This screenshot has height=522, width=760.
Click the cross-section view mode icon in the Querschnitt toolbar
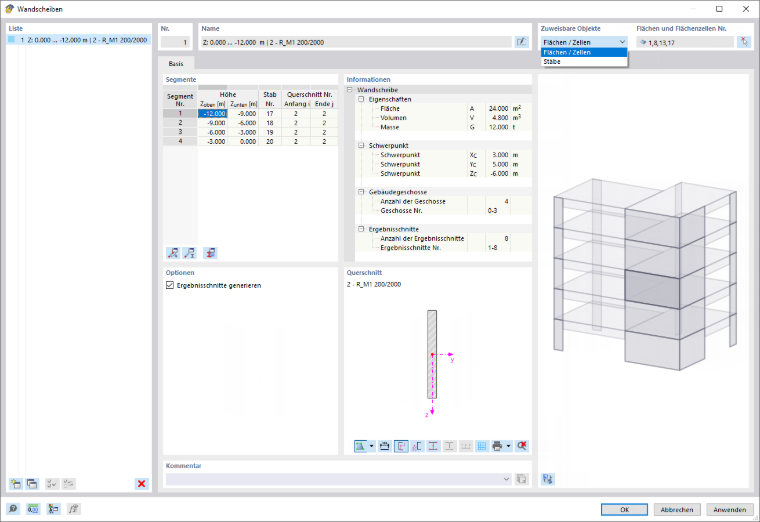[360, 446]
